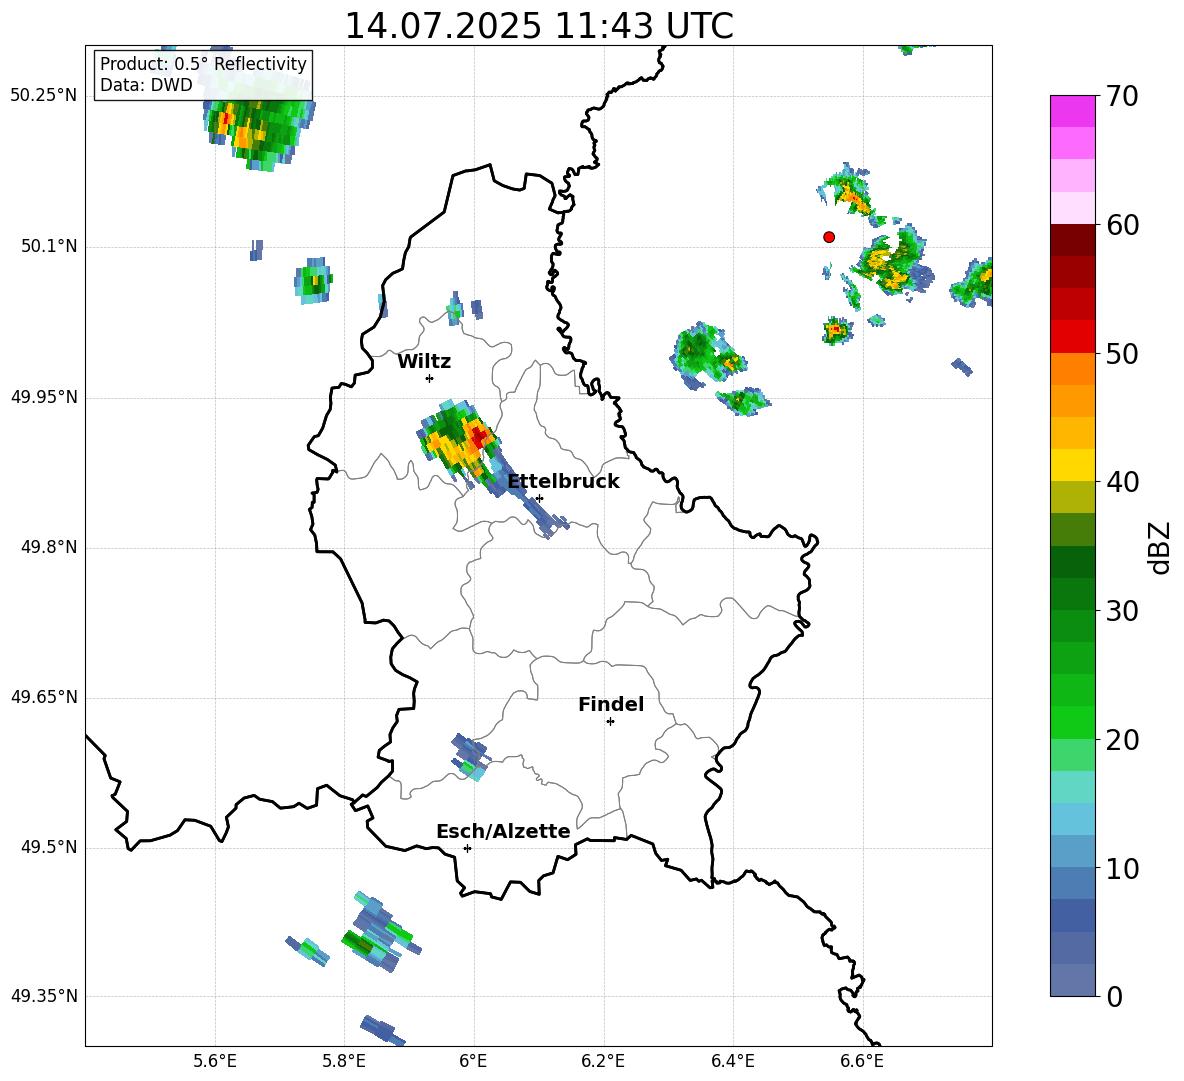
Task: Click the 49.95°N latitude label
Action: [44, 397]
